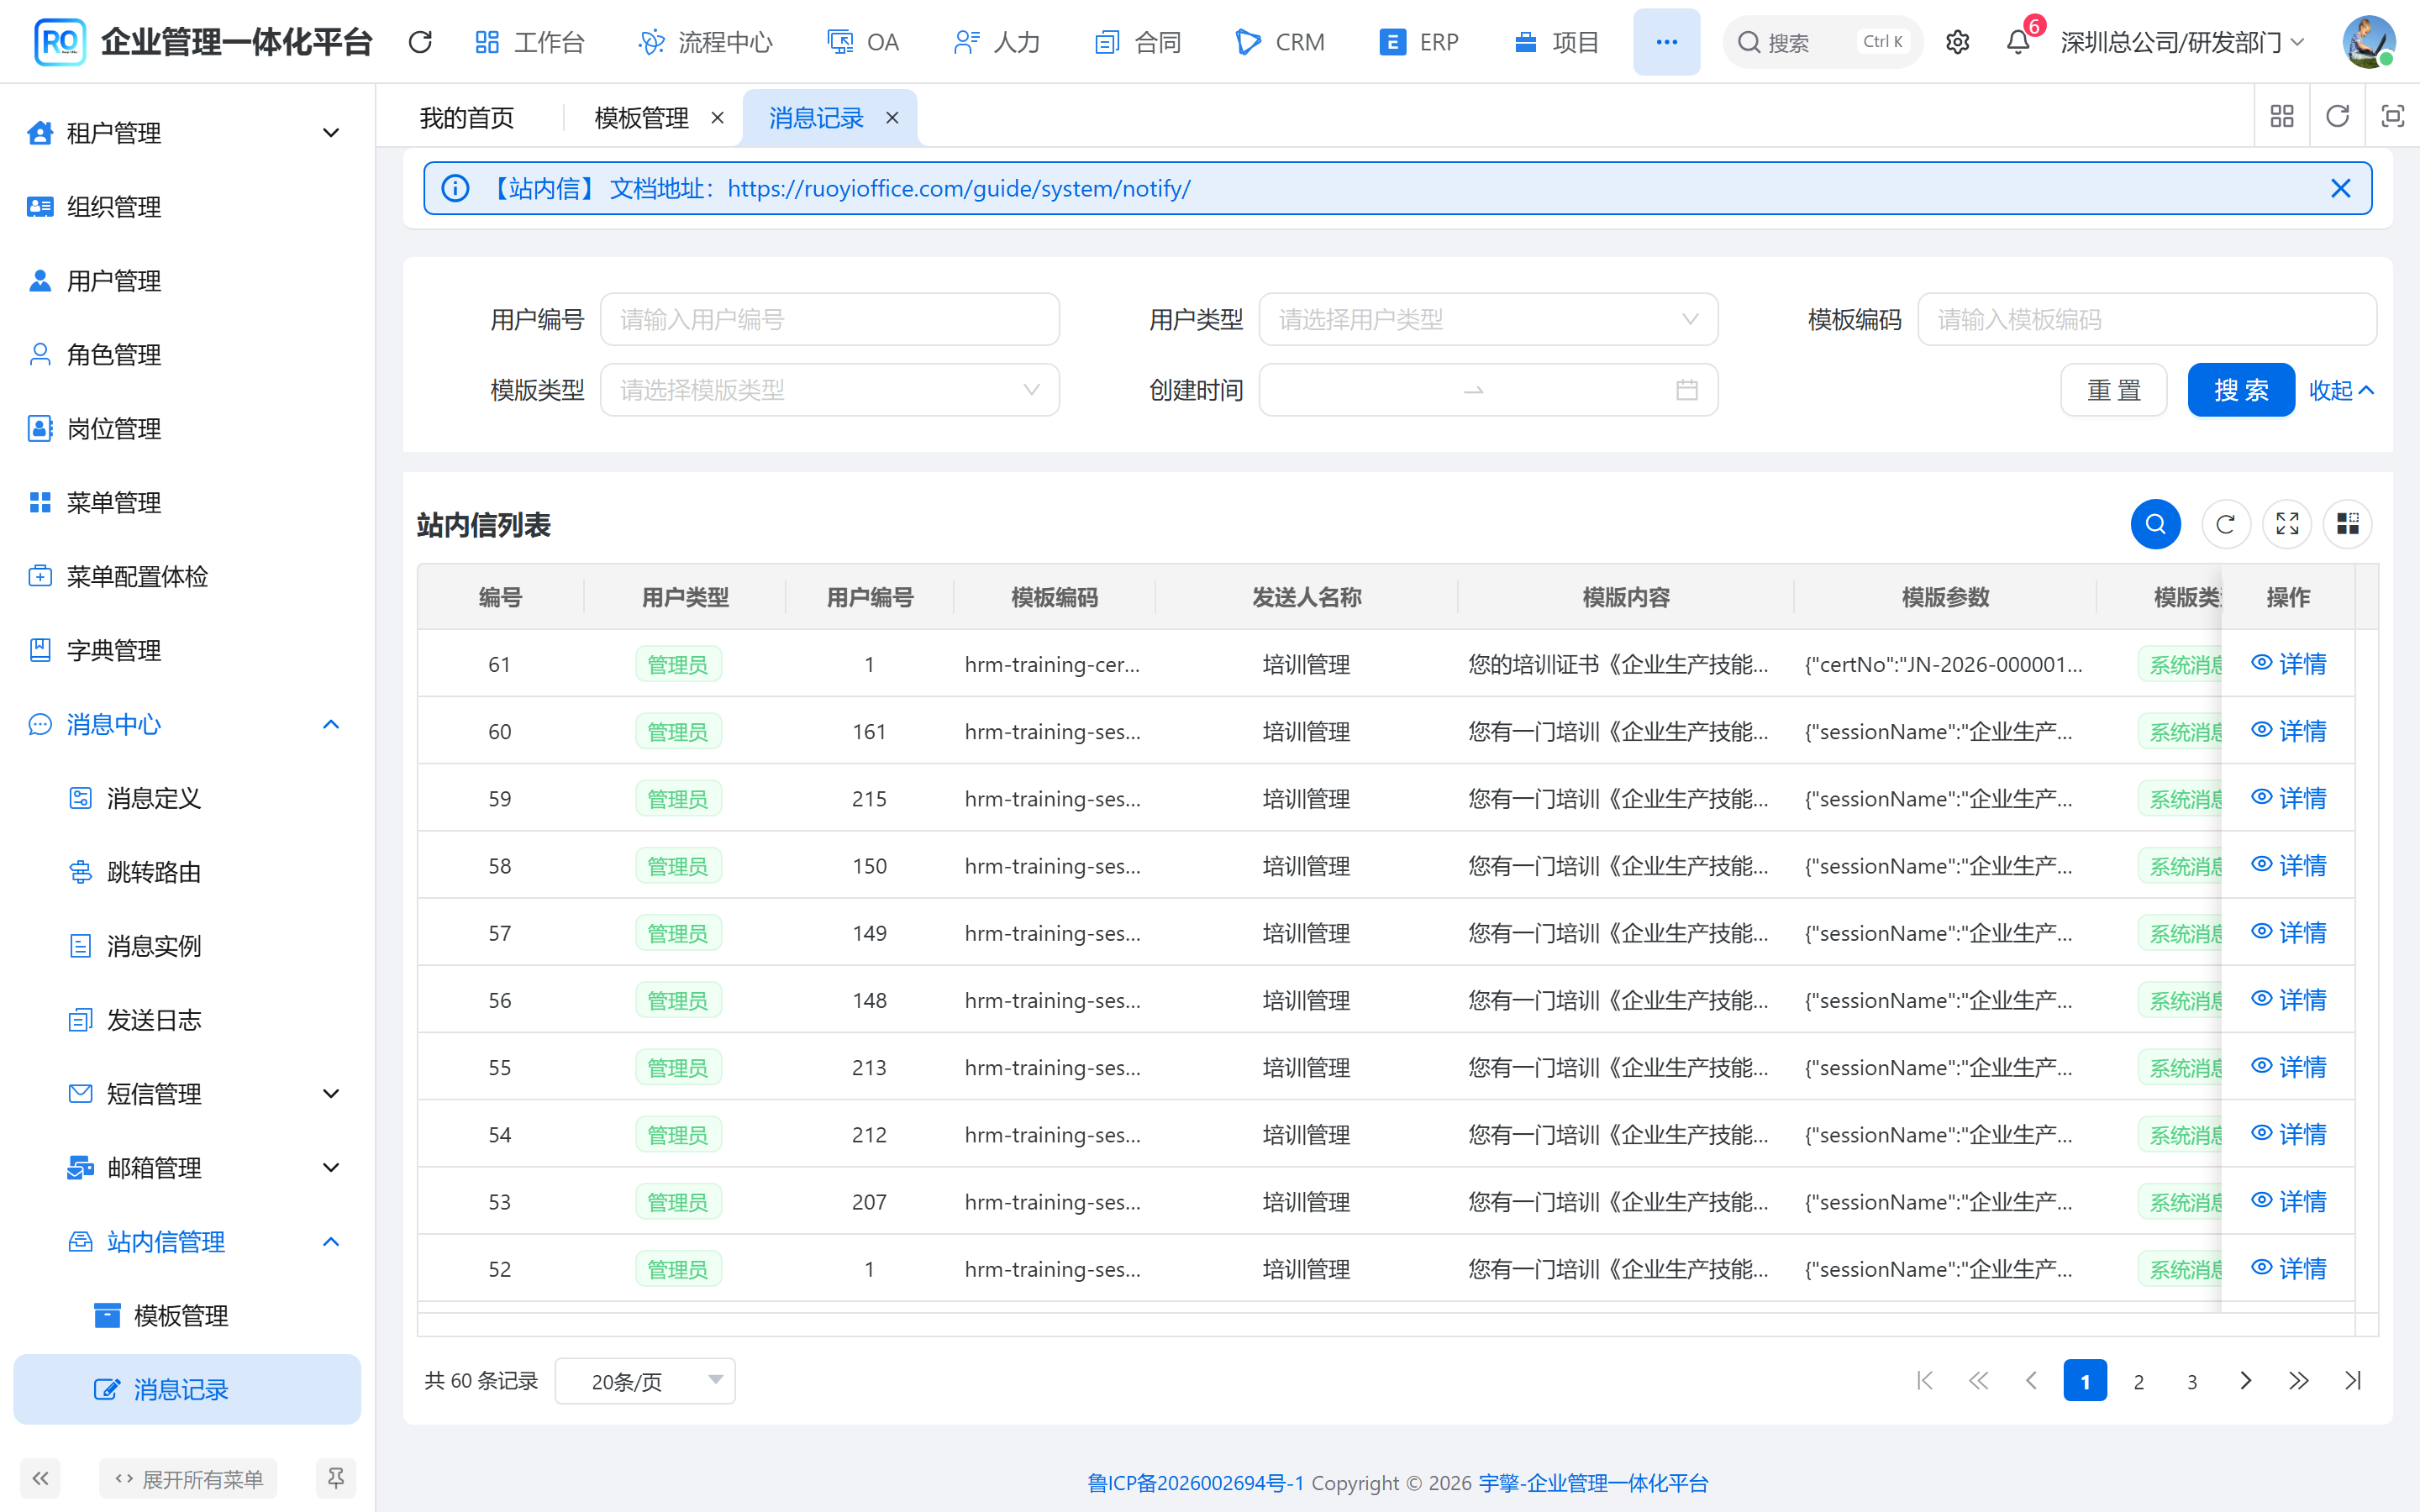This screenshot has height=1512, width=2420.
Task: Close the 模板管理 tab
Action: (717, 118)
